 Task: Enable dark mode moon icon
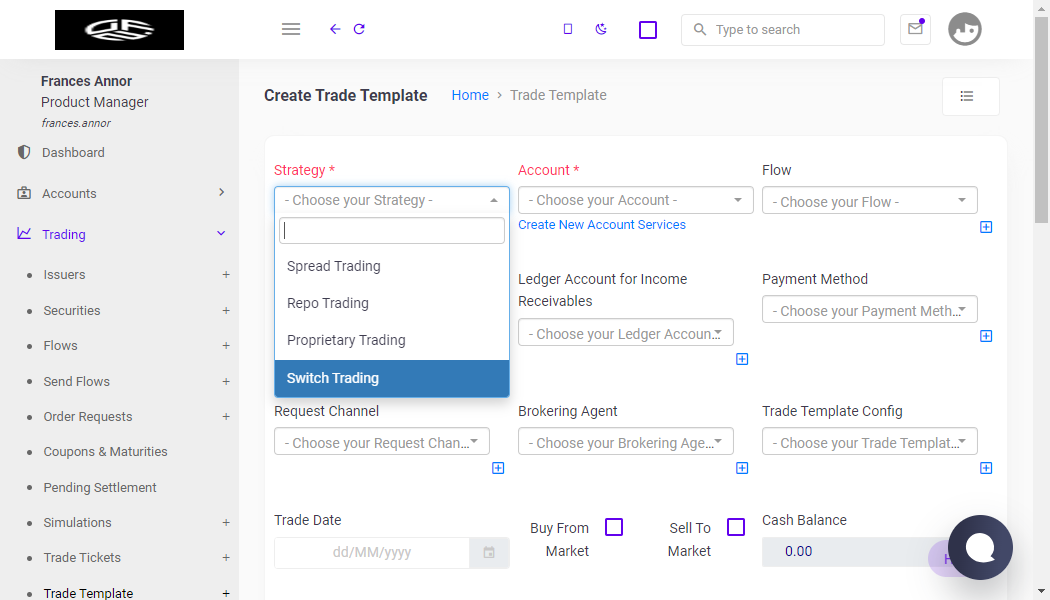coord(601,29)
